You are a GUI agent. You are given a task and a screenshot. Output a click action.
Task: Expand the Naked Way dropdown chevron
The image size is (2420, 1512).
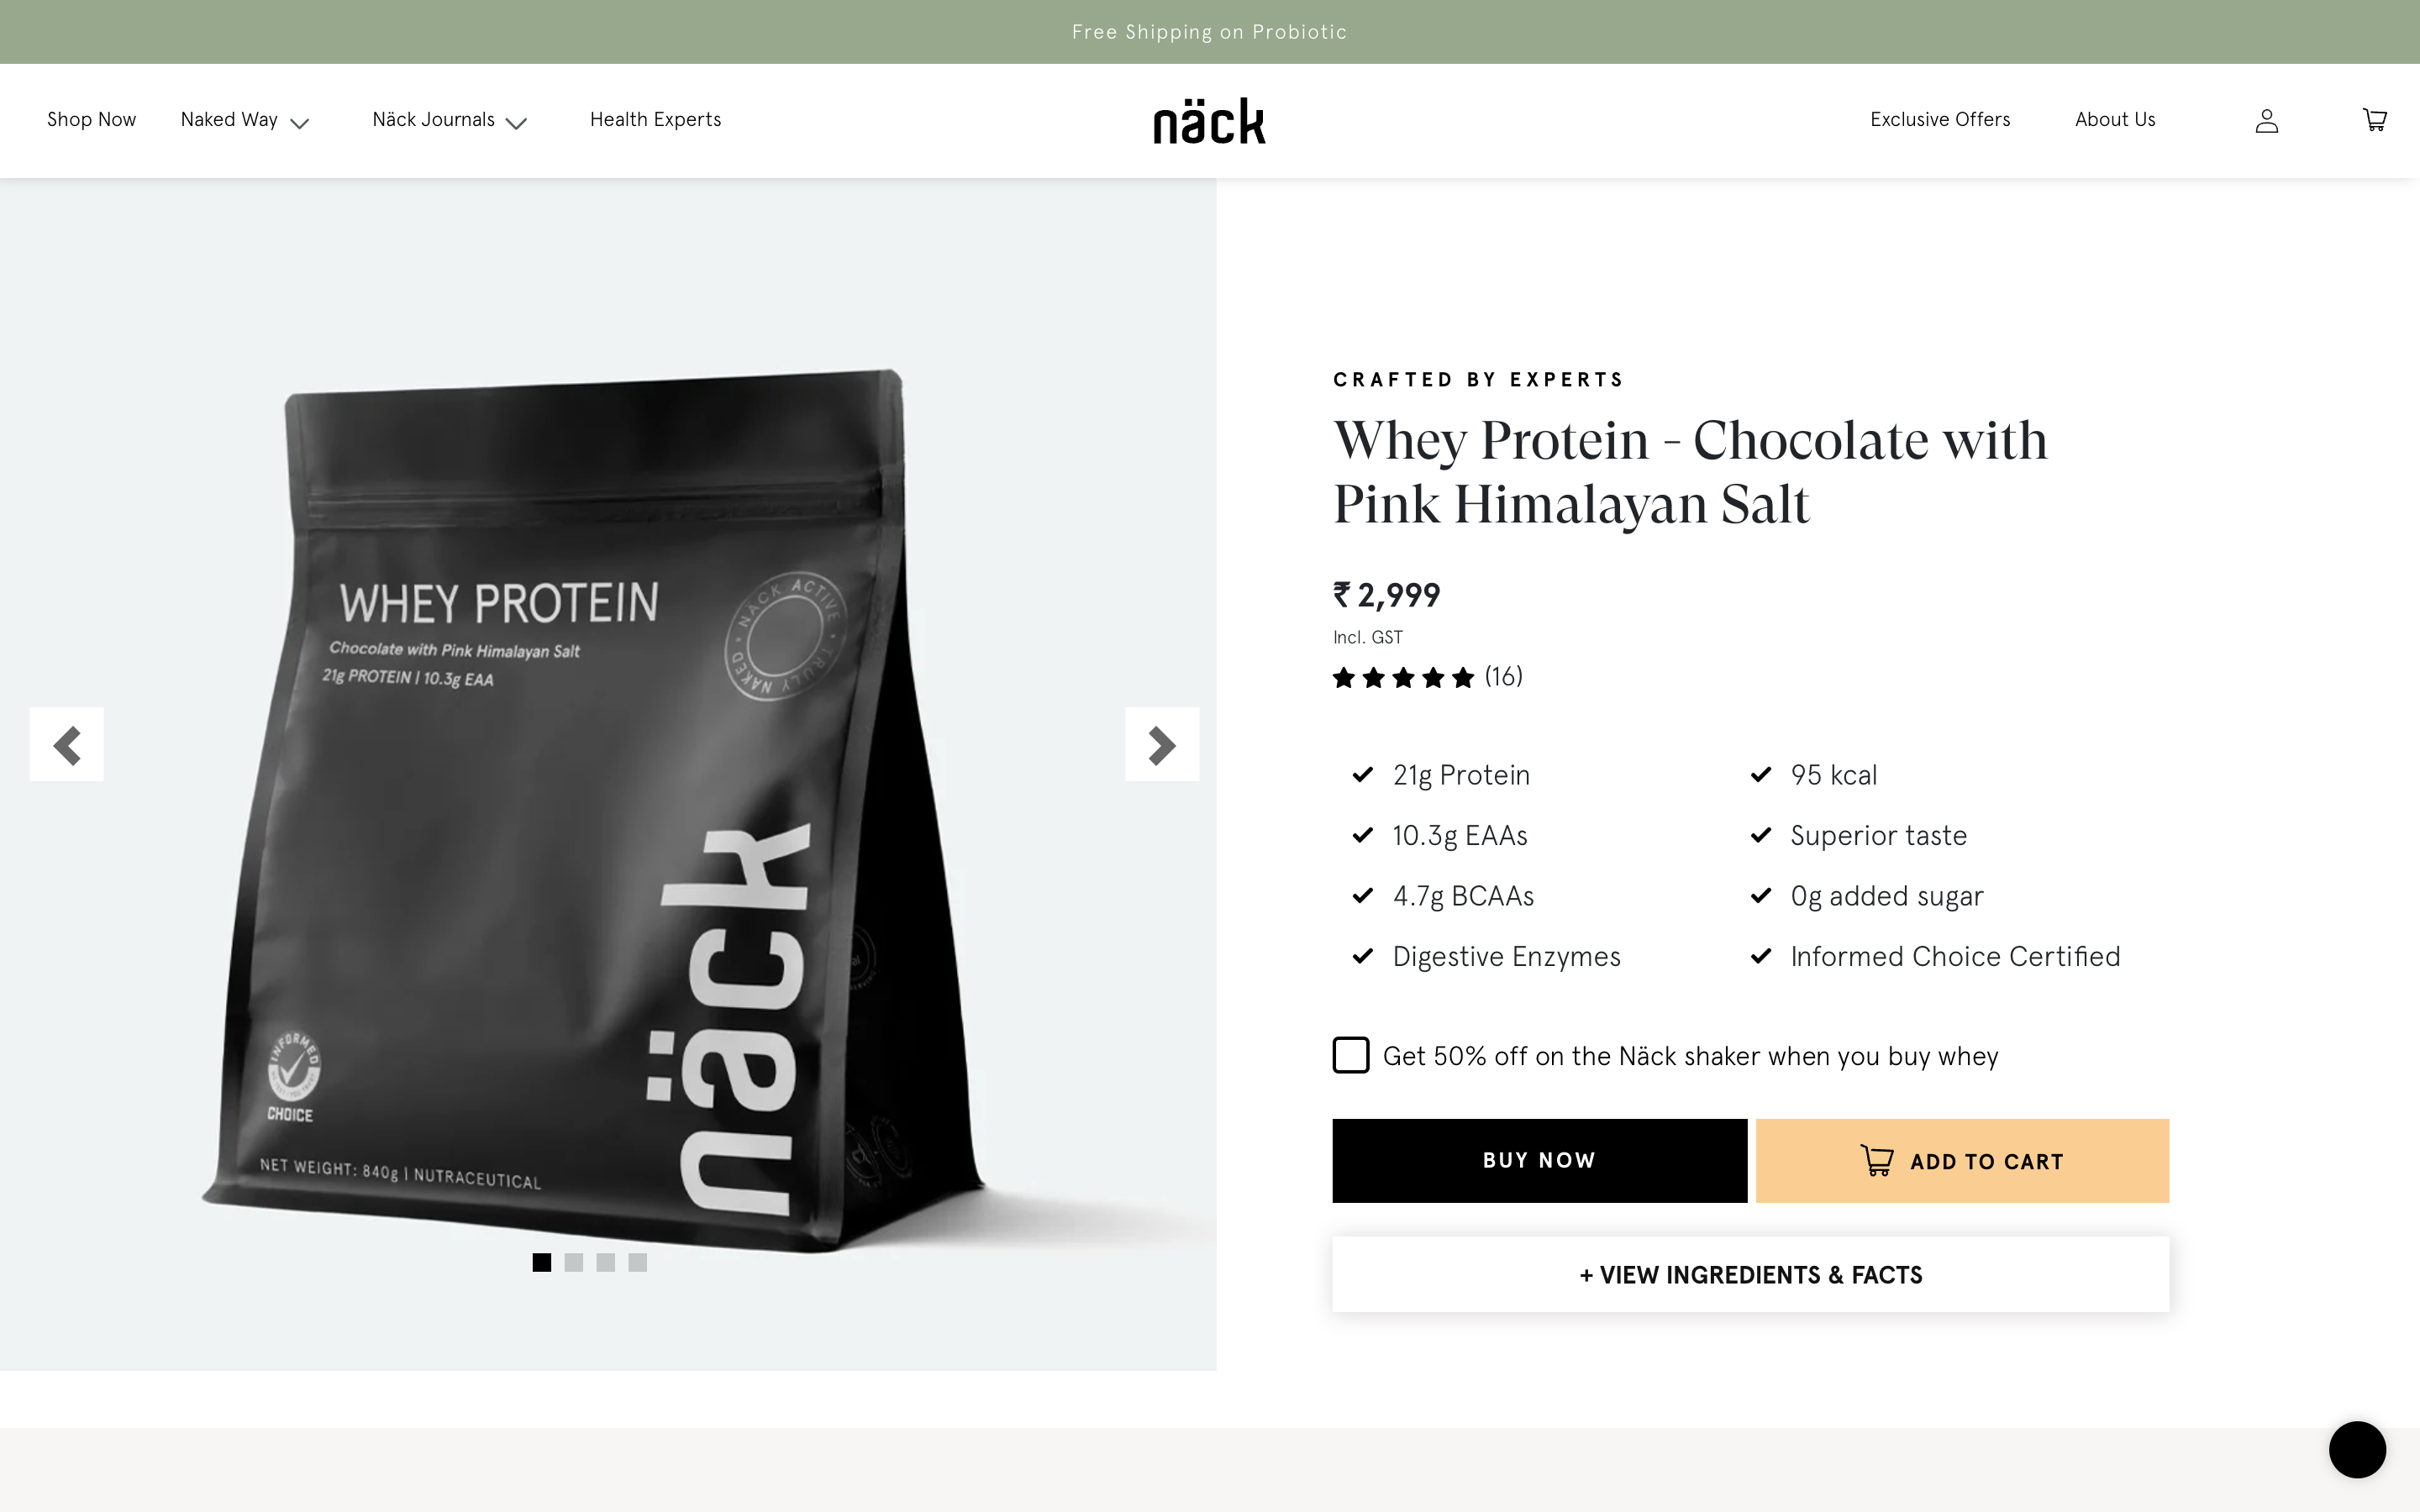(x=299, y=123)
